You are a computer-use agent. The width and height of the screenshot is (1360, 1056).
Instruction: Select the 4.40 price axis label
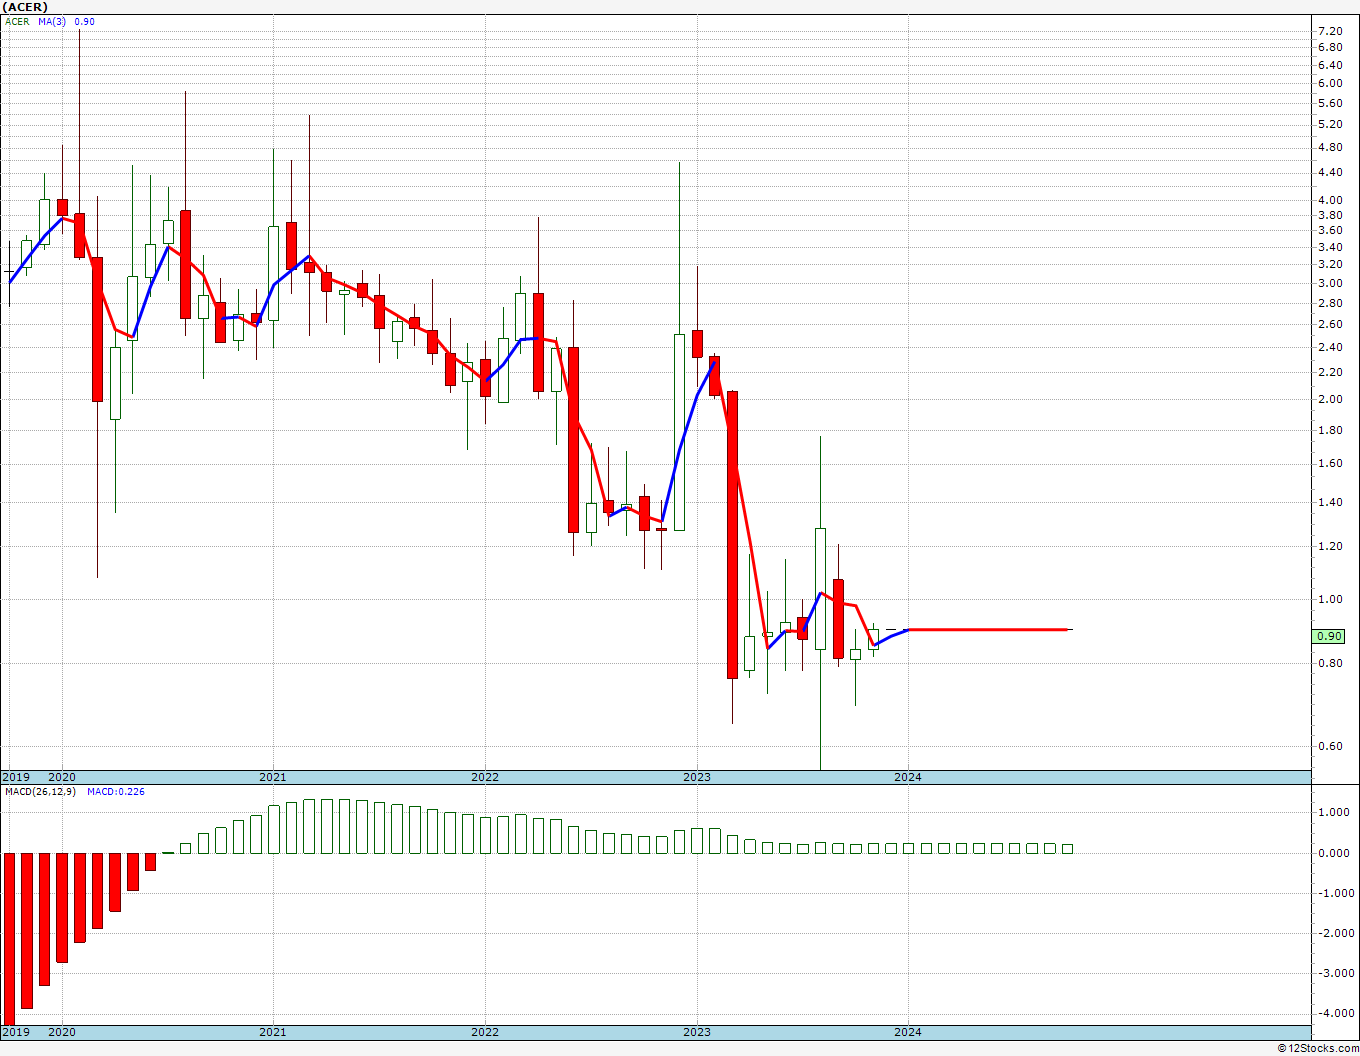1330,172
